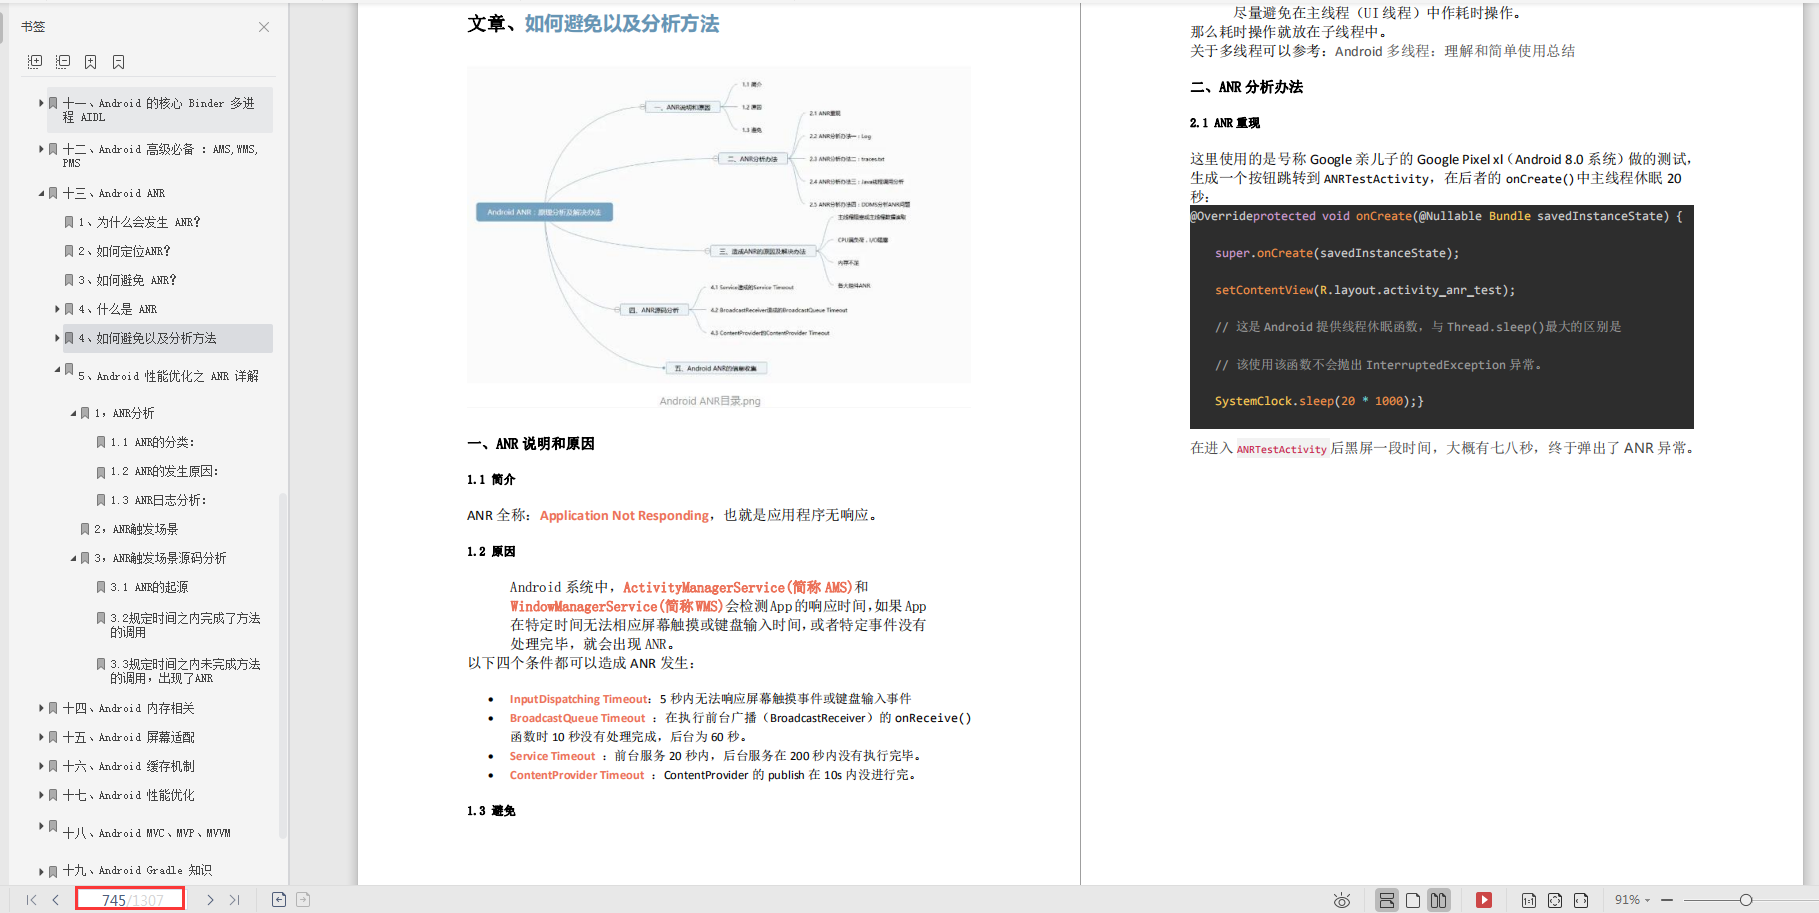
Task: Click the zoom out minus button
Action: coord(1667,900)
